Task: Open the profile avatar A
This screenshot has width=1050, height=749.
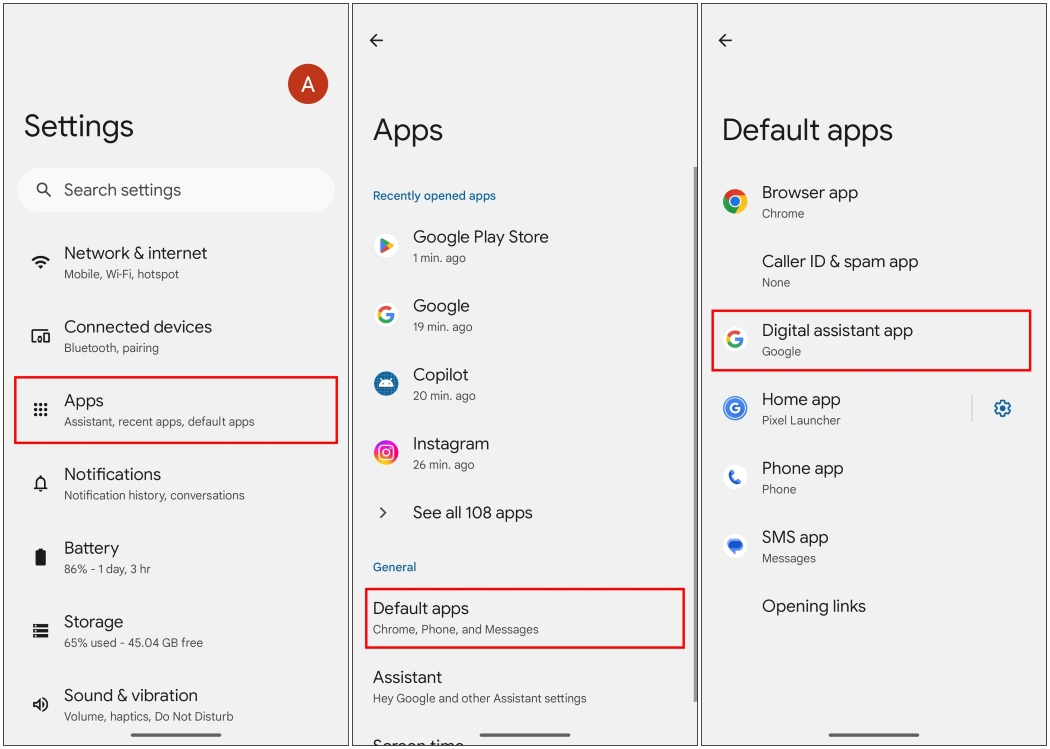Action: tap(307, 84)
